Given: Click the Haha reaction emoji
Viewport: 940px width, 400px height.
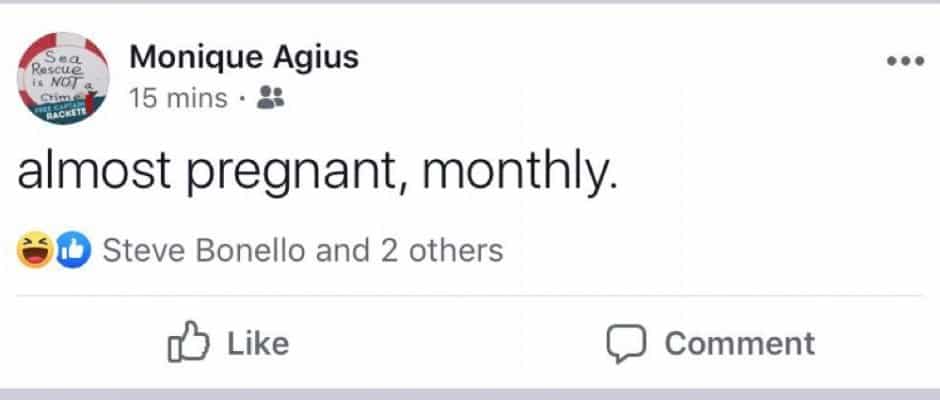Looking at the screenshot, I should click(36, 250).
